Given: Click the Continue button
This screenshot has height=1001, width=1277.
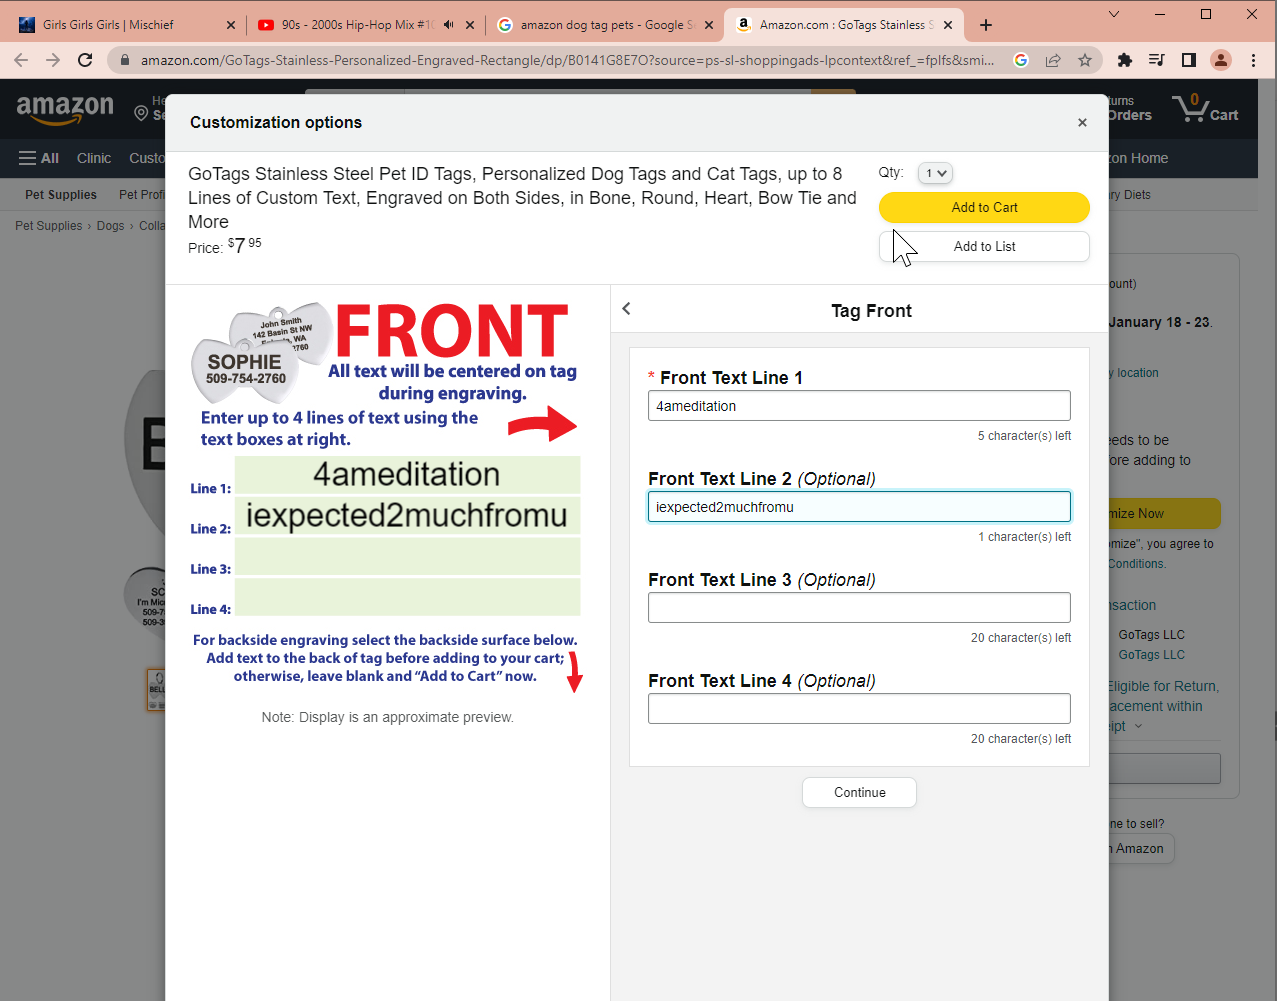Looking at the screenshot, I should pyautogui.click(x=859, y=792).
